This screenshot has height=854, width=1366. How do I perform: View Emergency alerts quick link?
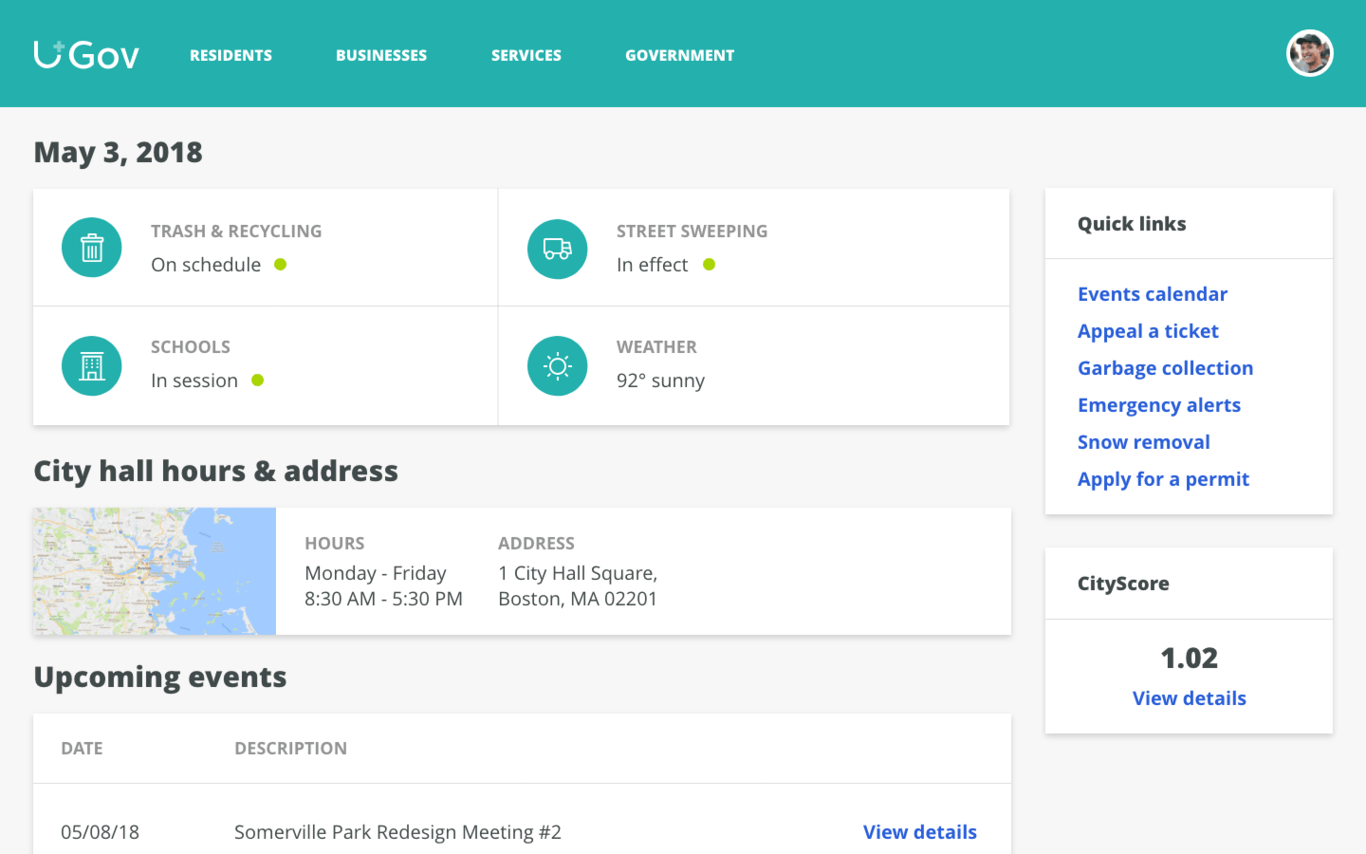(x=1159, y=405)
